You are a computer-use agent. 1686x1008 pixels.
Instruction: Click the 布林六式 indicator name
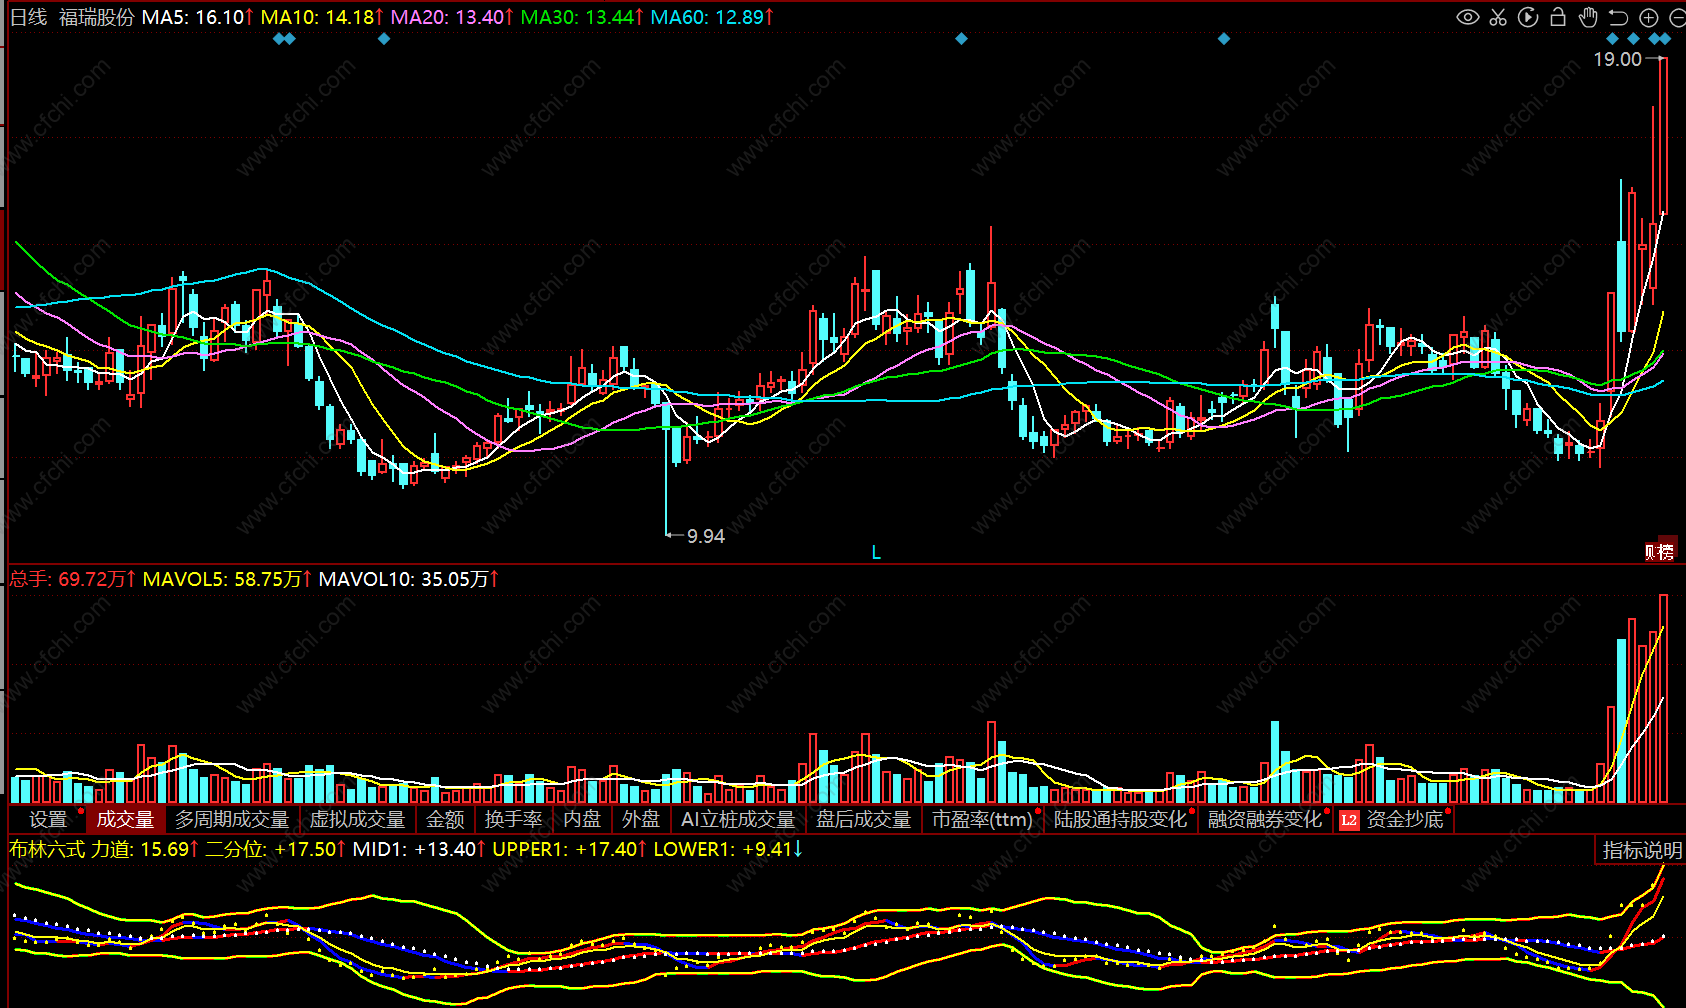pos(47,849)
